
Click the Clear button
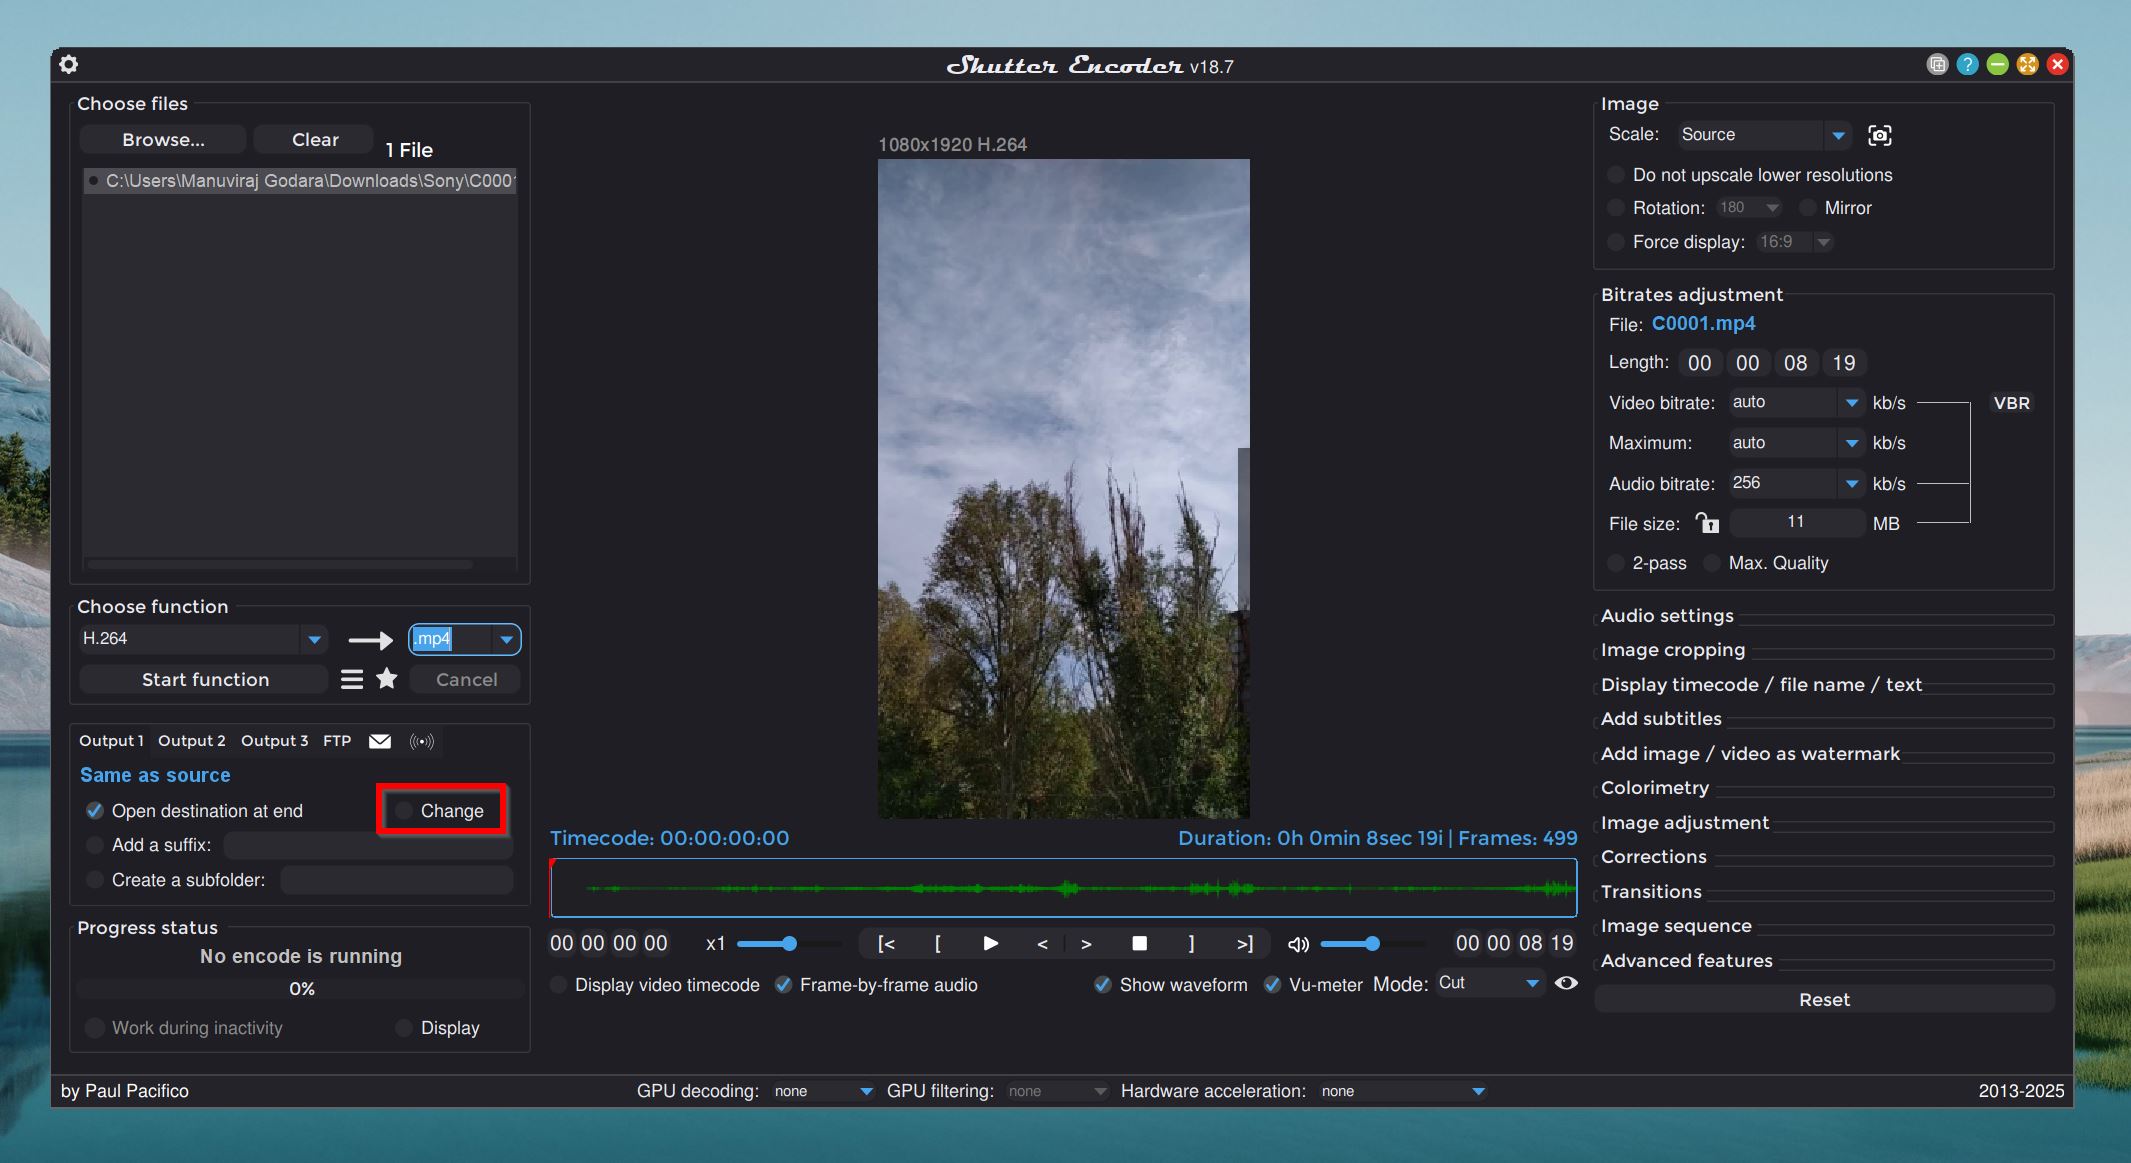click(315, 140)
